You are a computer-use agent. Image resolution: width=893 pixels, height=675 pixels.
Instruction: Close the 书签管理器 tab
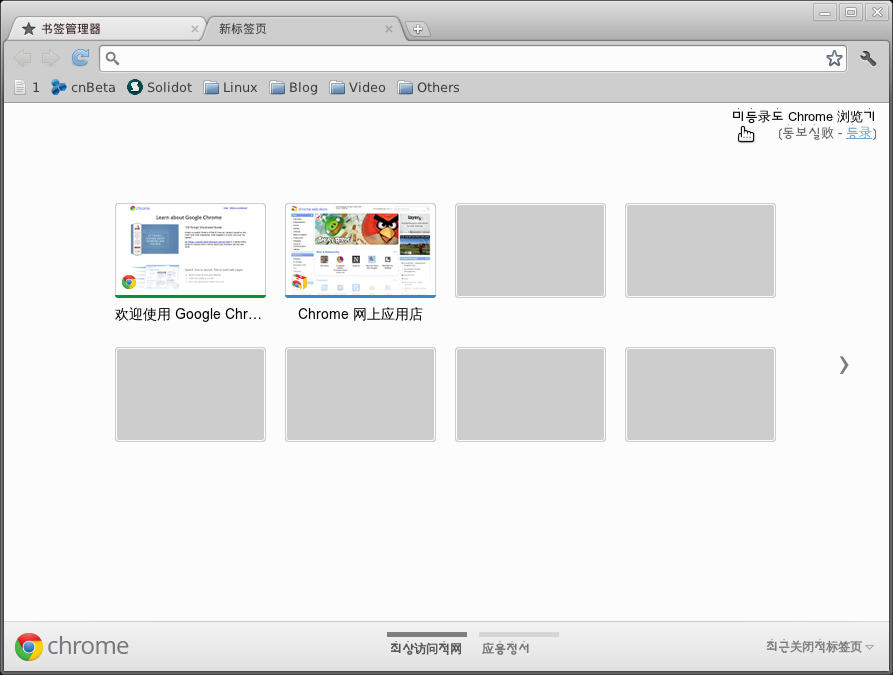[194, 28]
